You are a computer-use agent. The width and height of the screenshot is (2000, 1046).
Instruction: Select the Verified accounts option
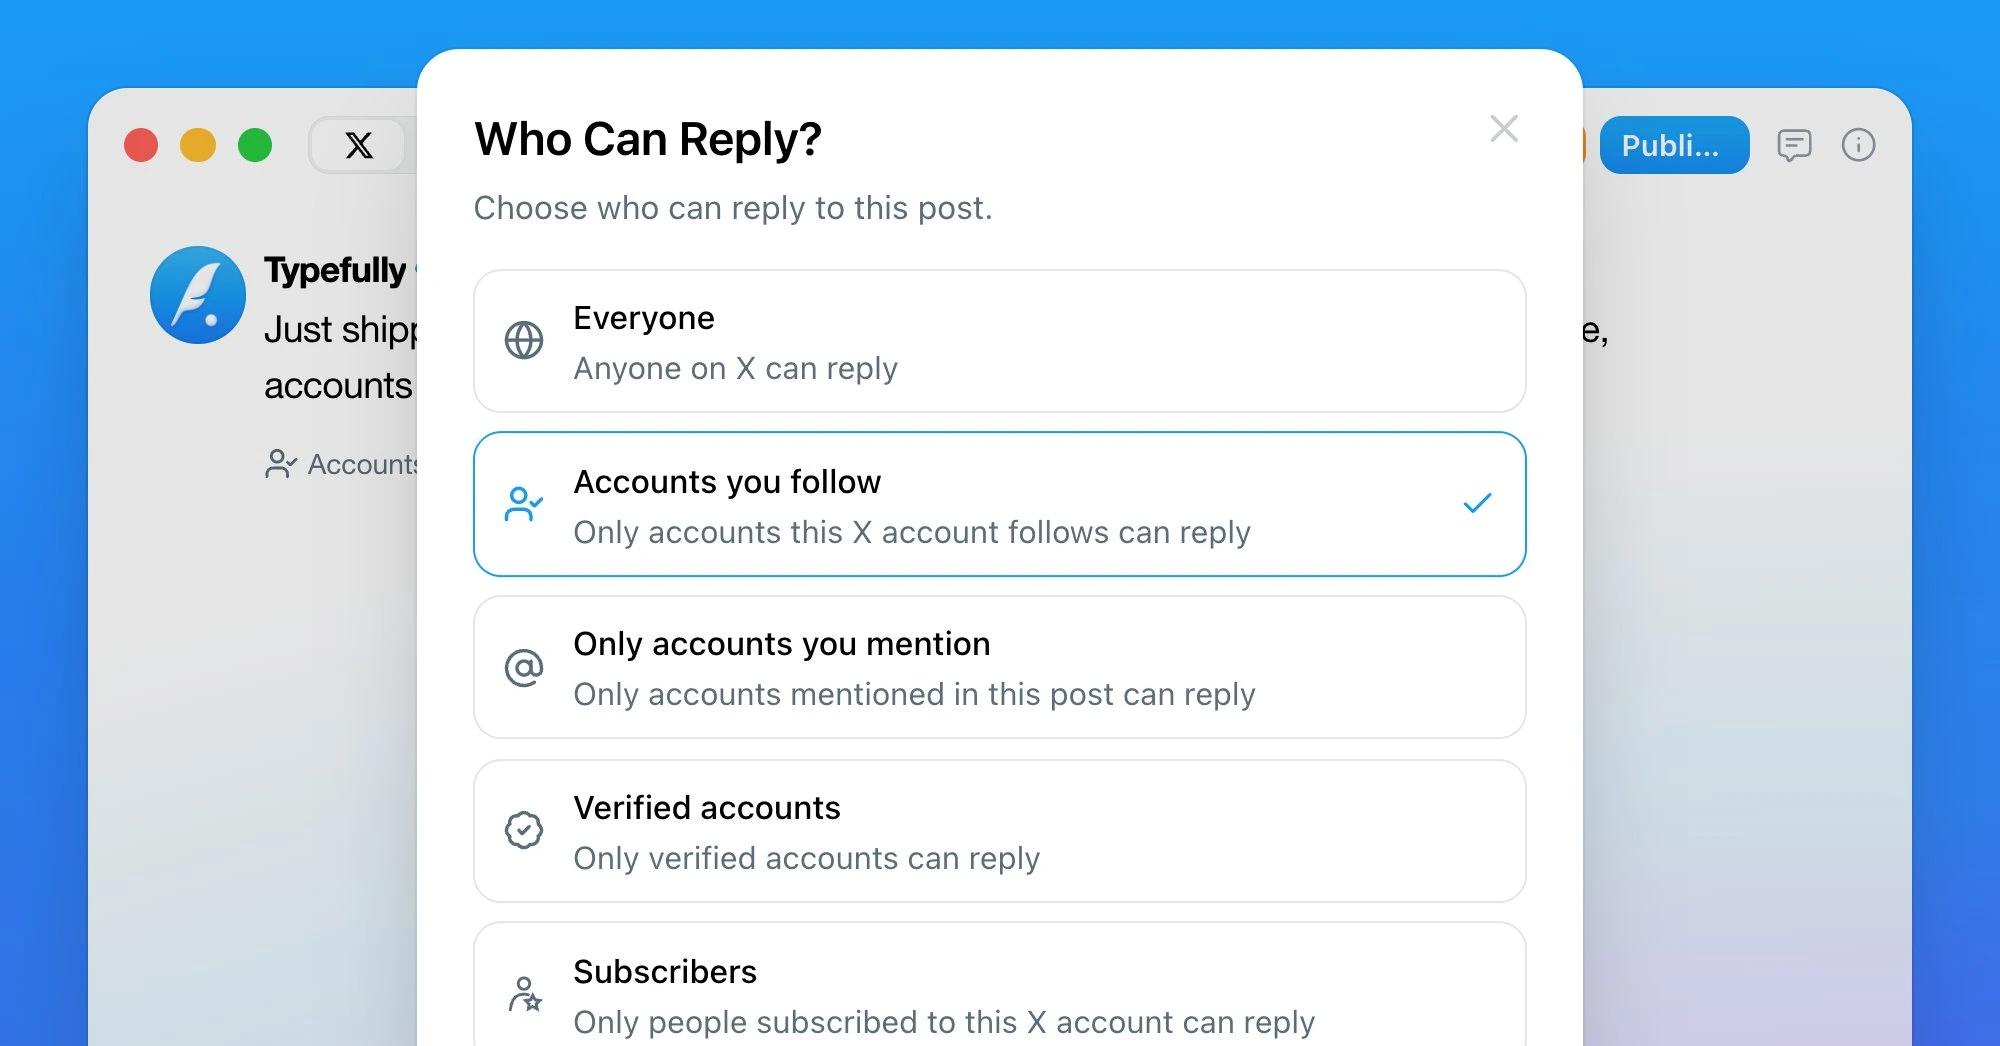click(x=999, y=831)
